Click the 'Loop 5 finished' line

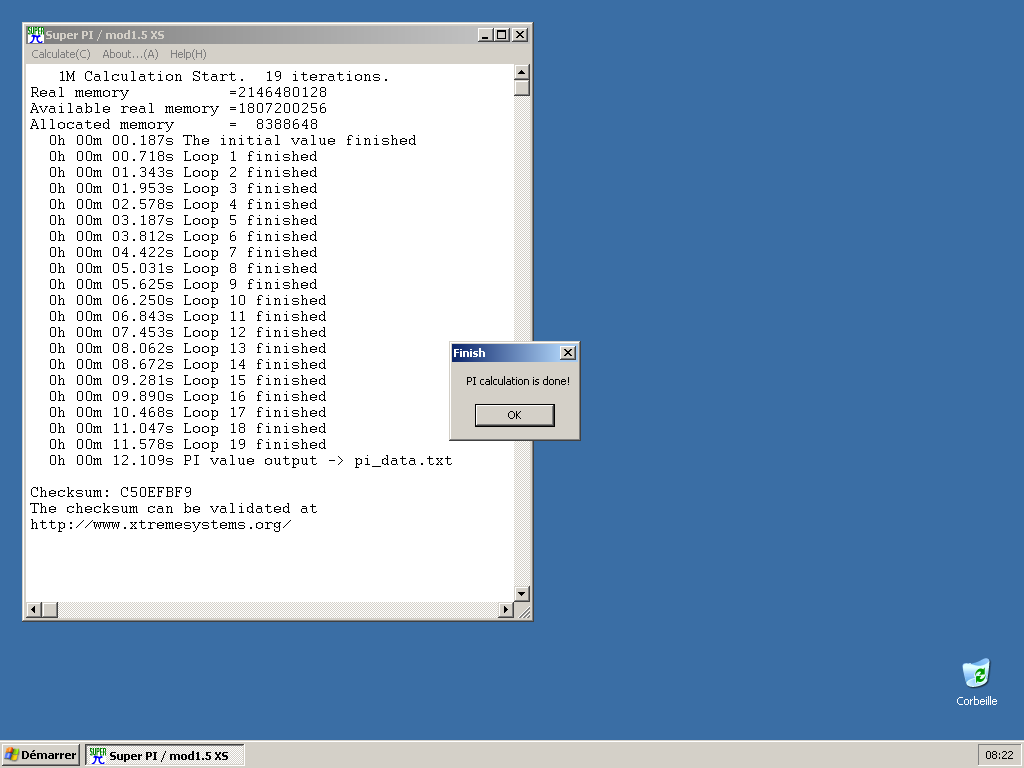(183, 221)
